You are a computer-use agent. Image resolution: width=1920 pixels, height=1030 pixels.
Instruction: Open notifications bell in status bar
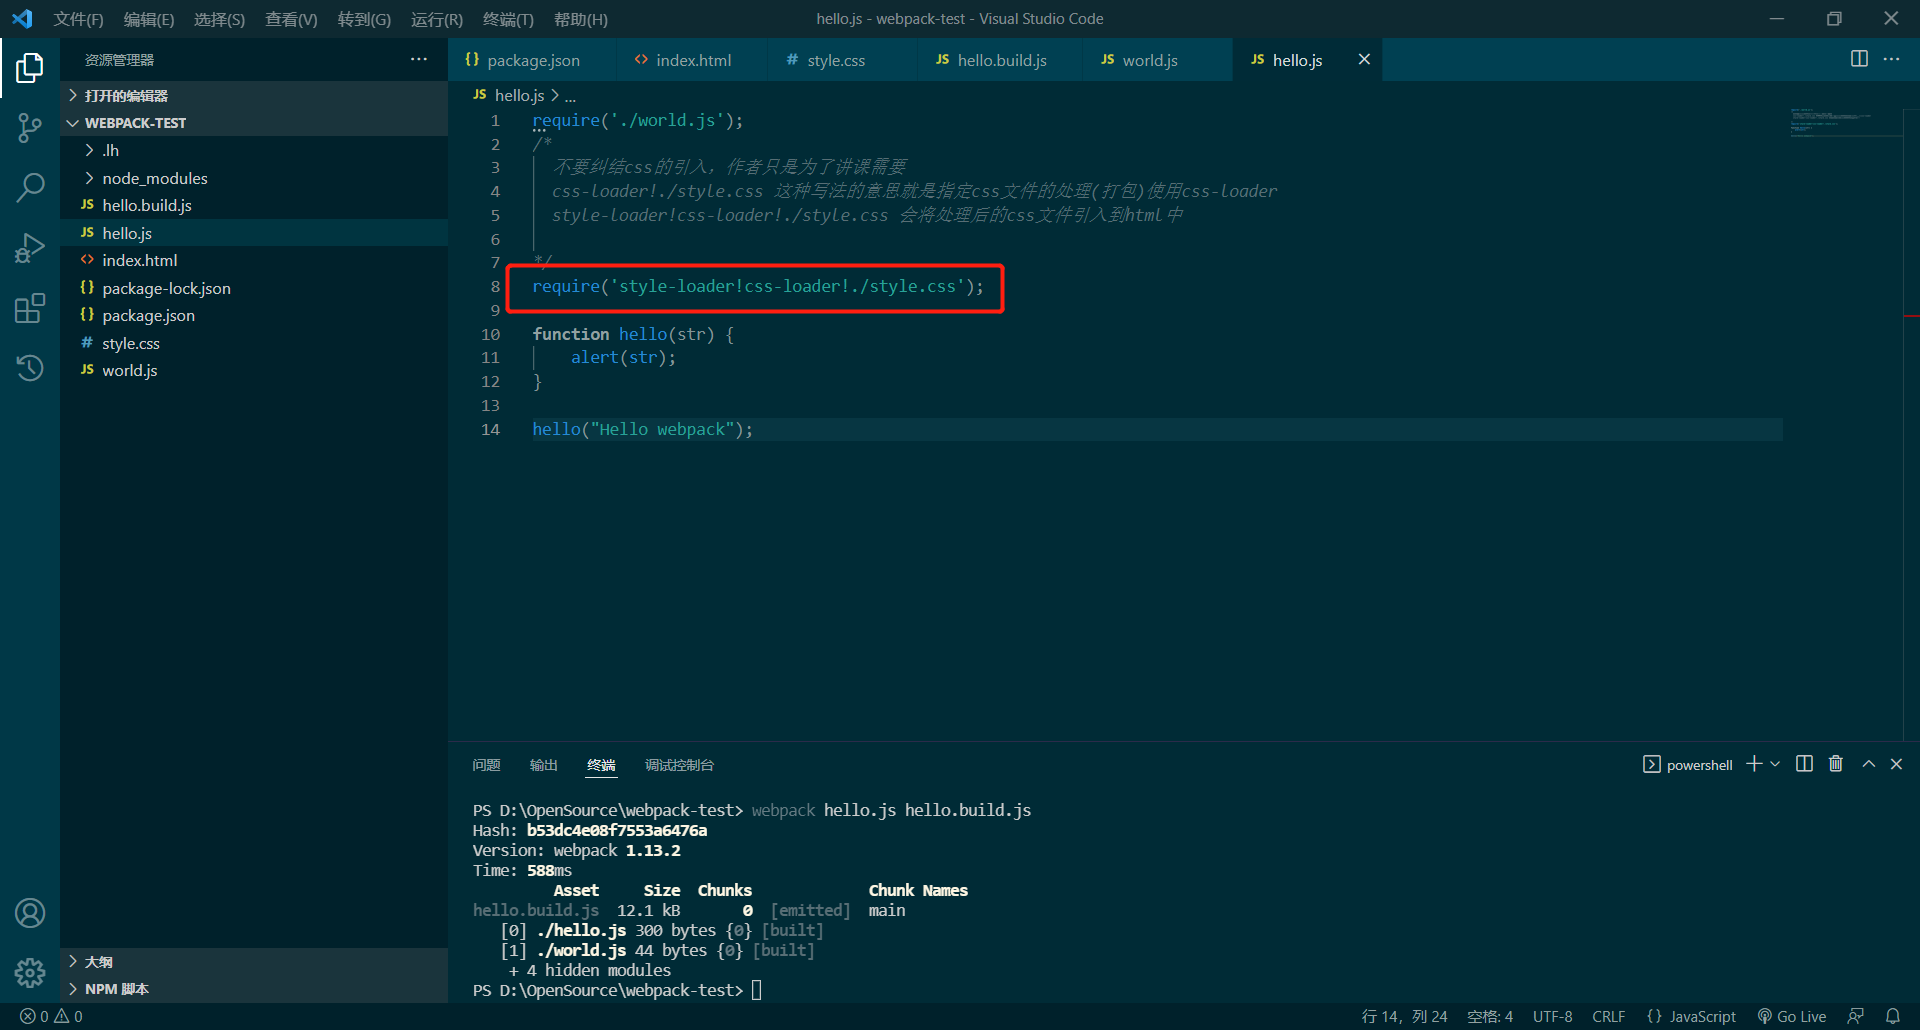[1893, 1016]
